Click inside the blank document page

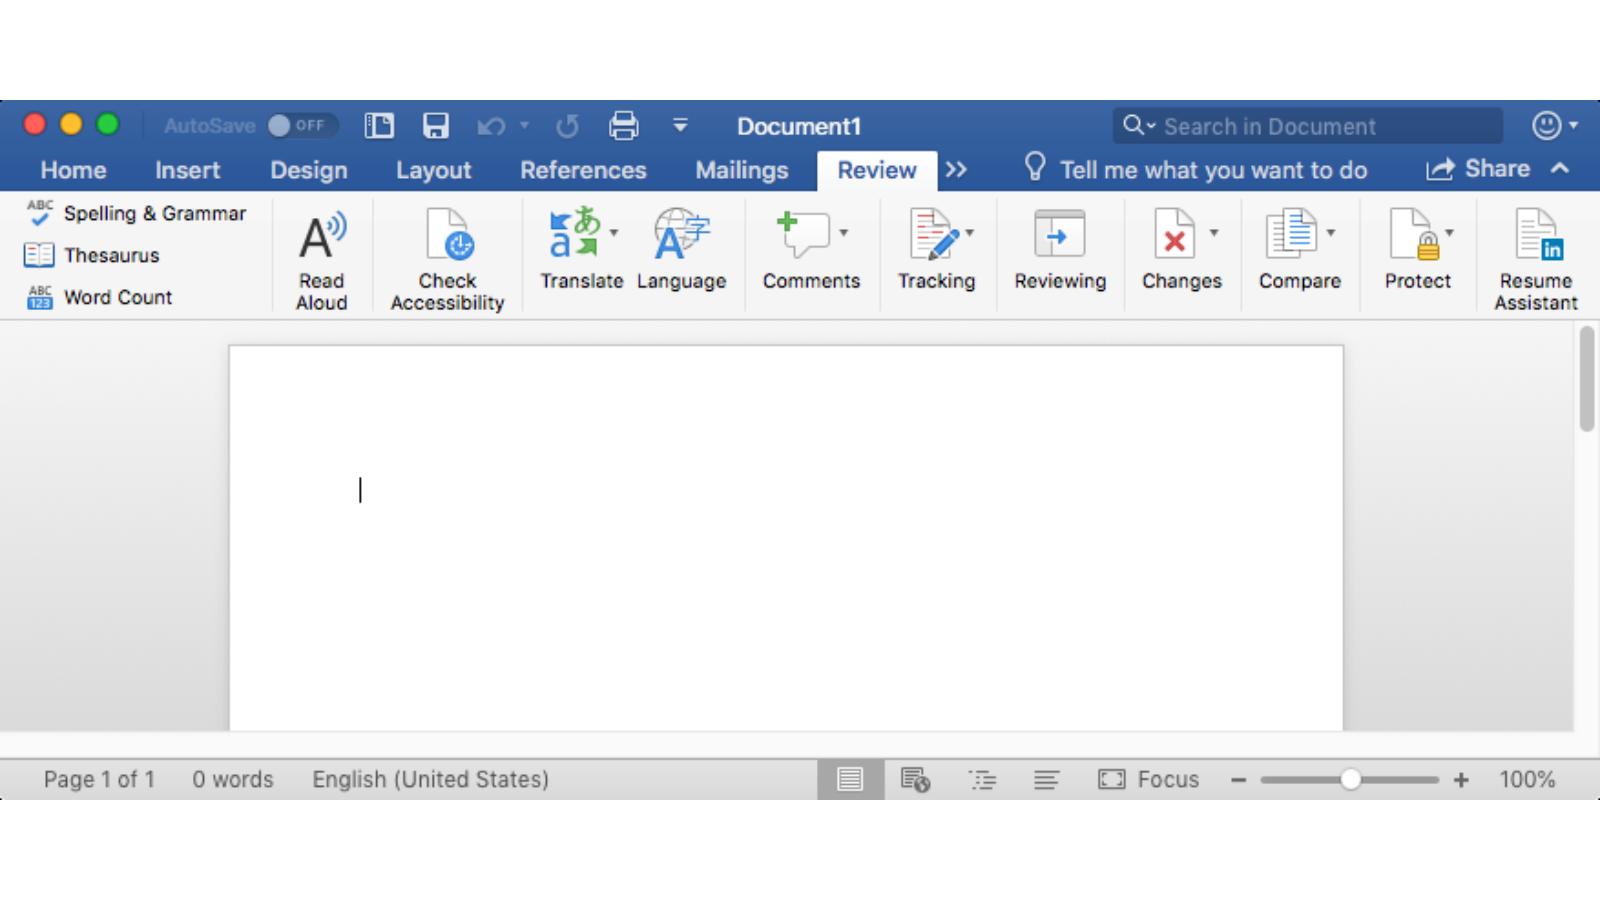pos(786,538)
